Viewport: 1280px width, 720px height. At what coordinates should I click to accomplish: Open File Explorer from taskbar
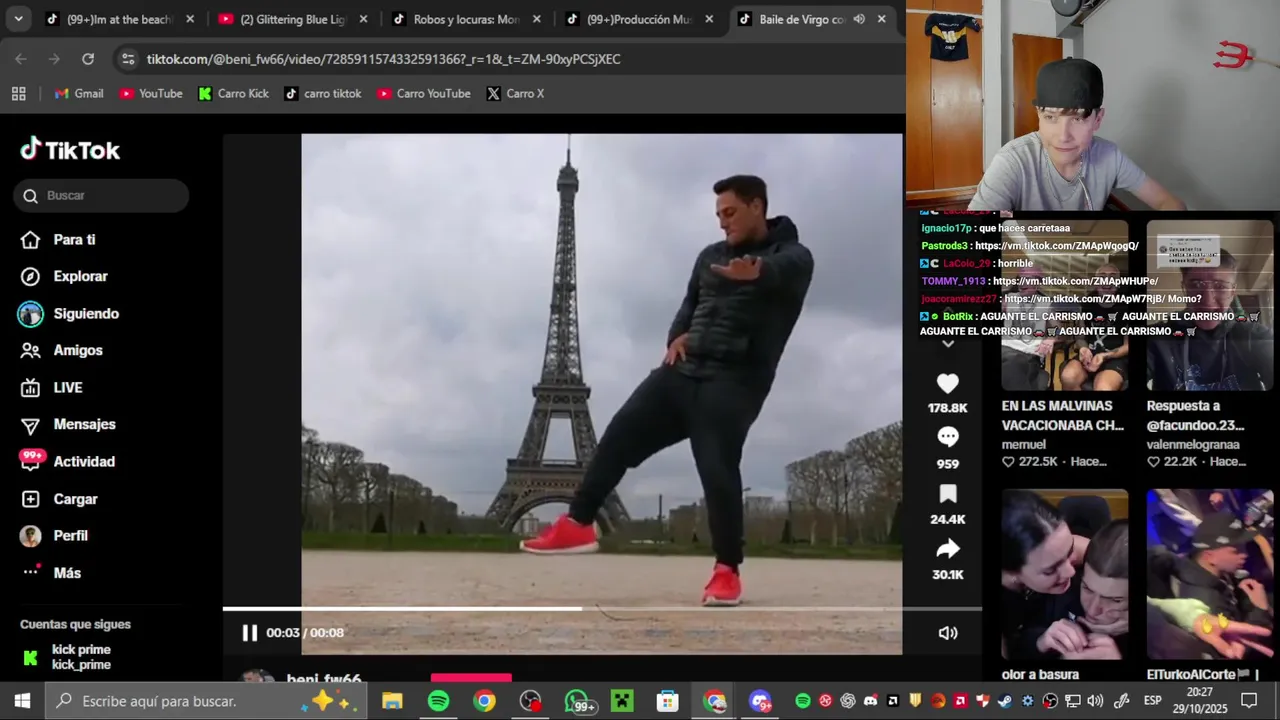(392, 701)
